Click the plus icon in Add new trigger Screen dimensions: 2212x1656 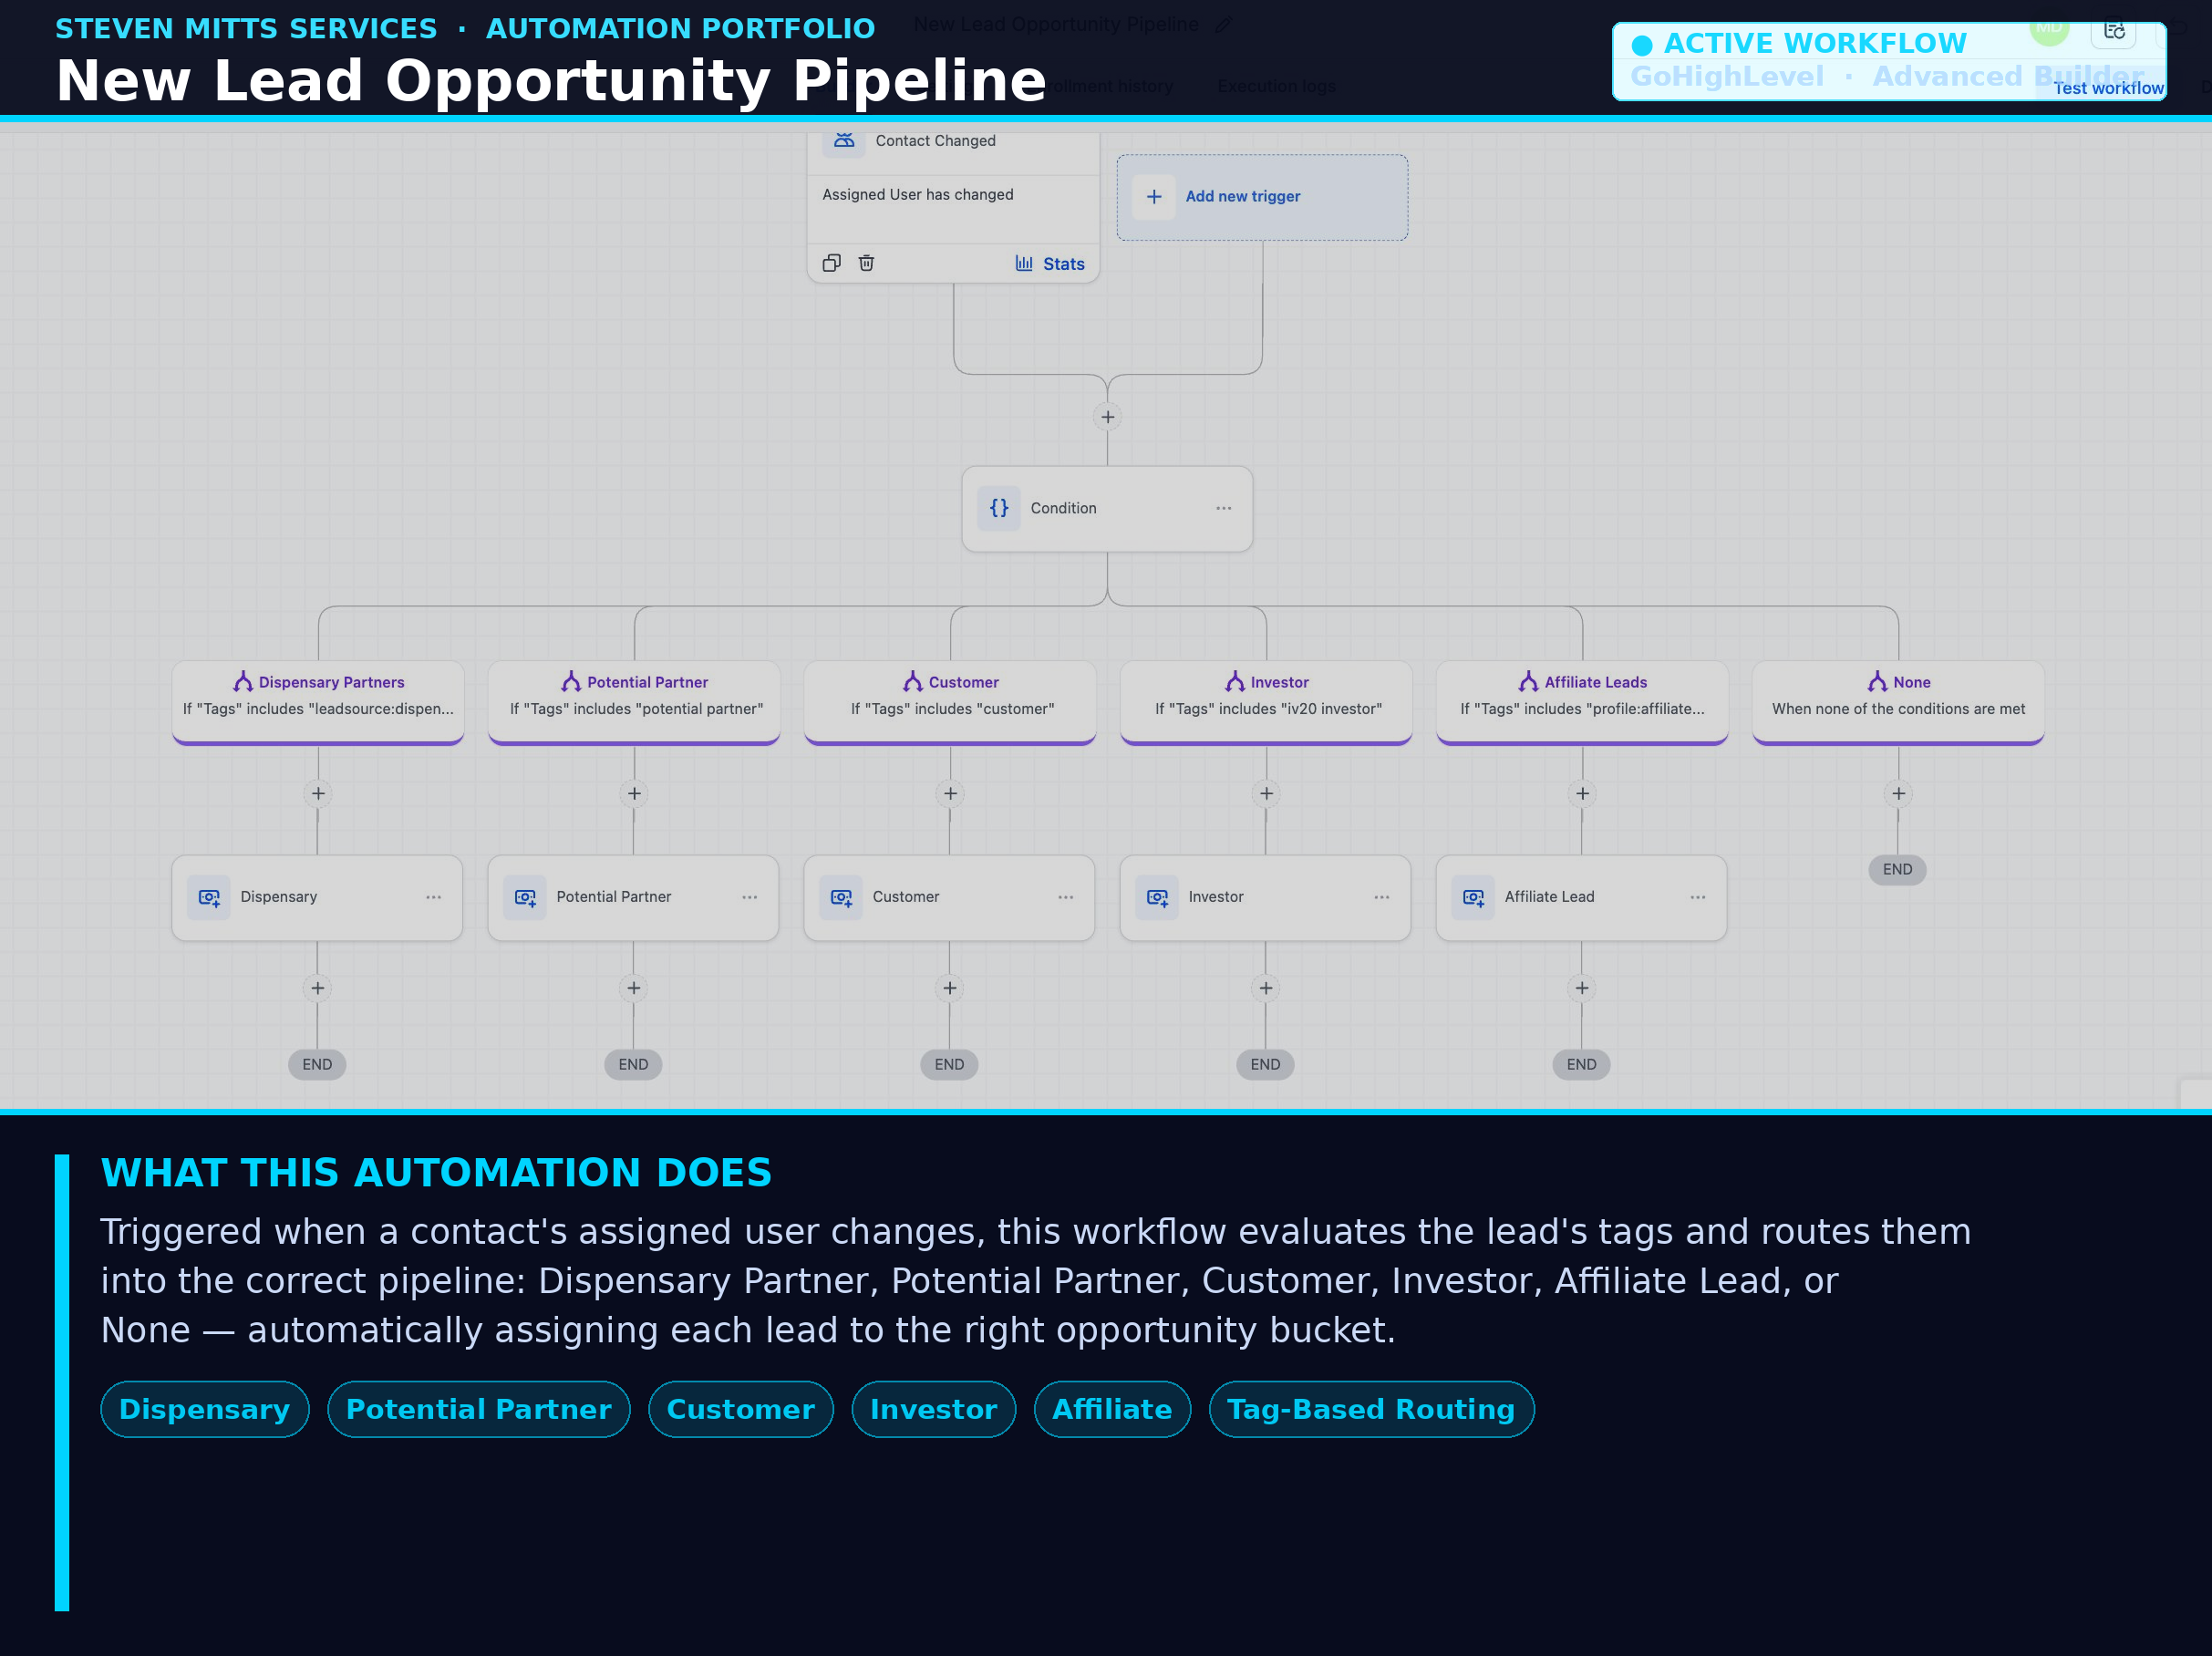(x=1154, y=197)
